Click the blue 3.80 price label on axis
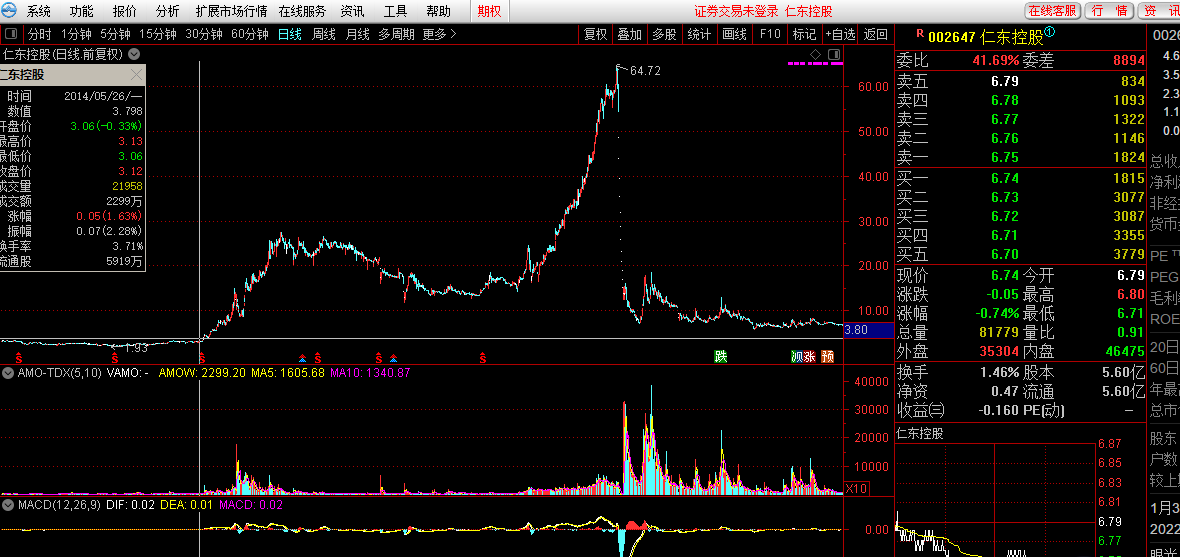This screenshot has height=557, width=1180. pyautogui.click(x=857, y=330)
